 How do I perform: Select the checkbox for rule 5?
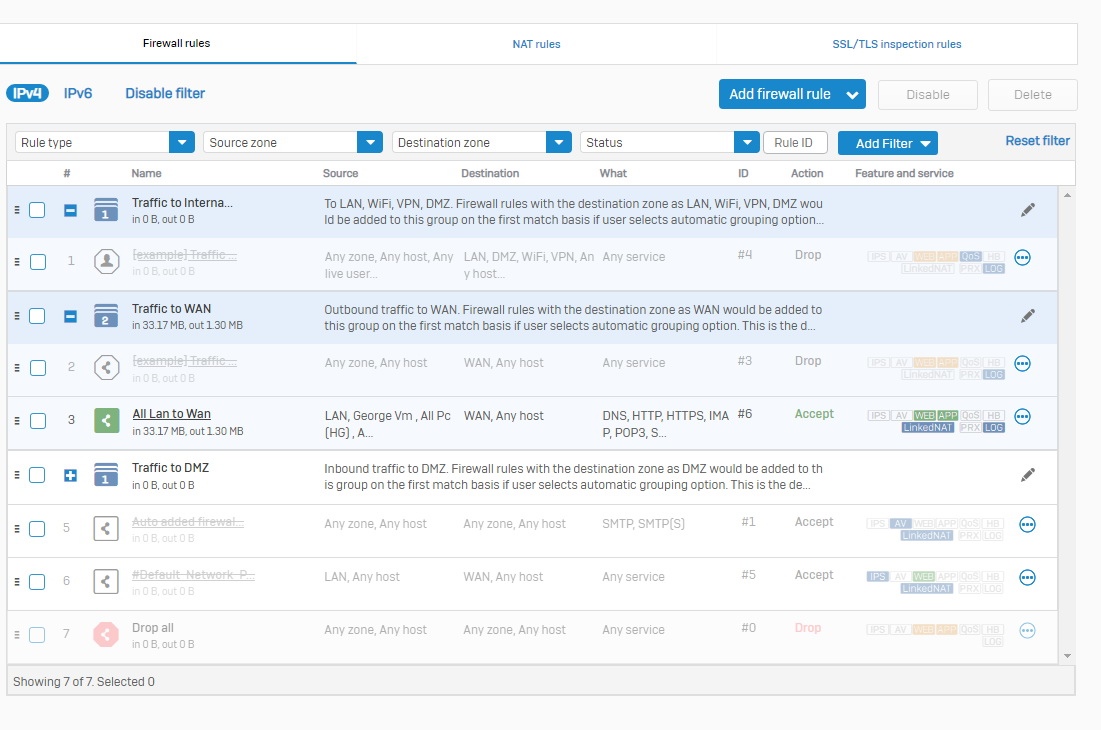coord(37,529)
